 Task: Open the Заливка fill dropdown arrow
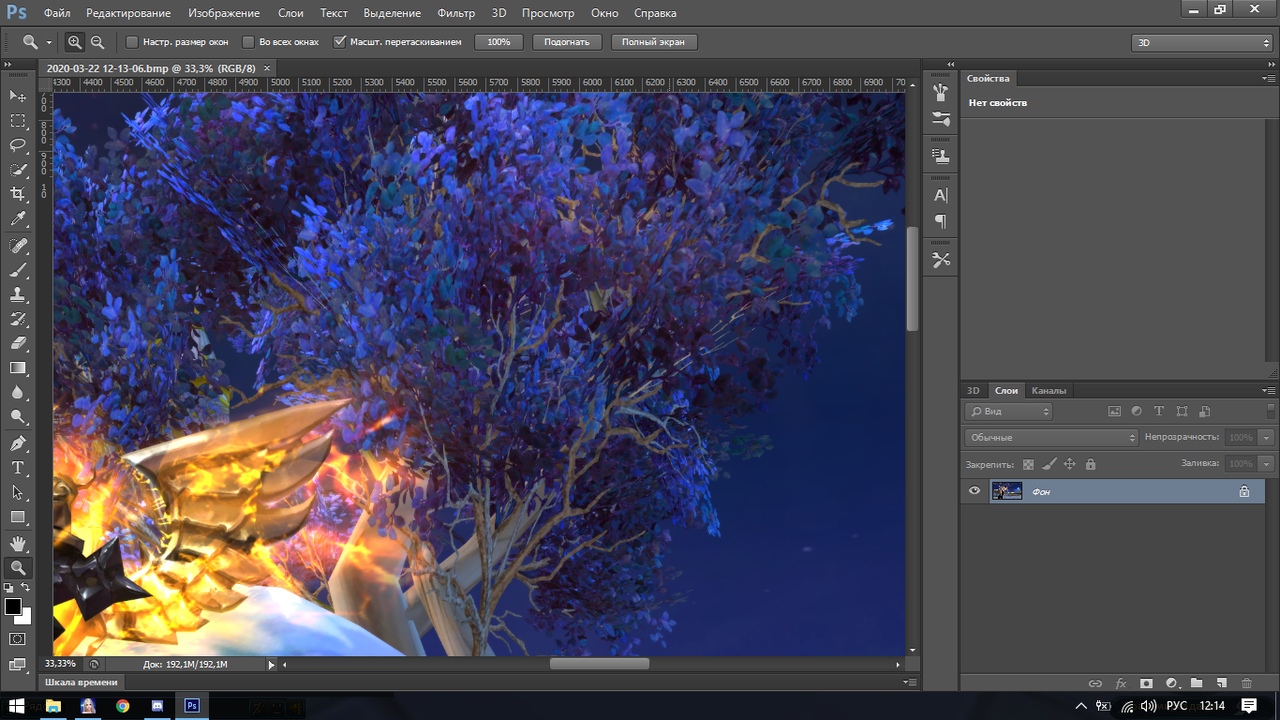(1266, 464)
